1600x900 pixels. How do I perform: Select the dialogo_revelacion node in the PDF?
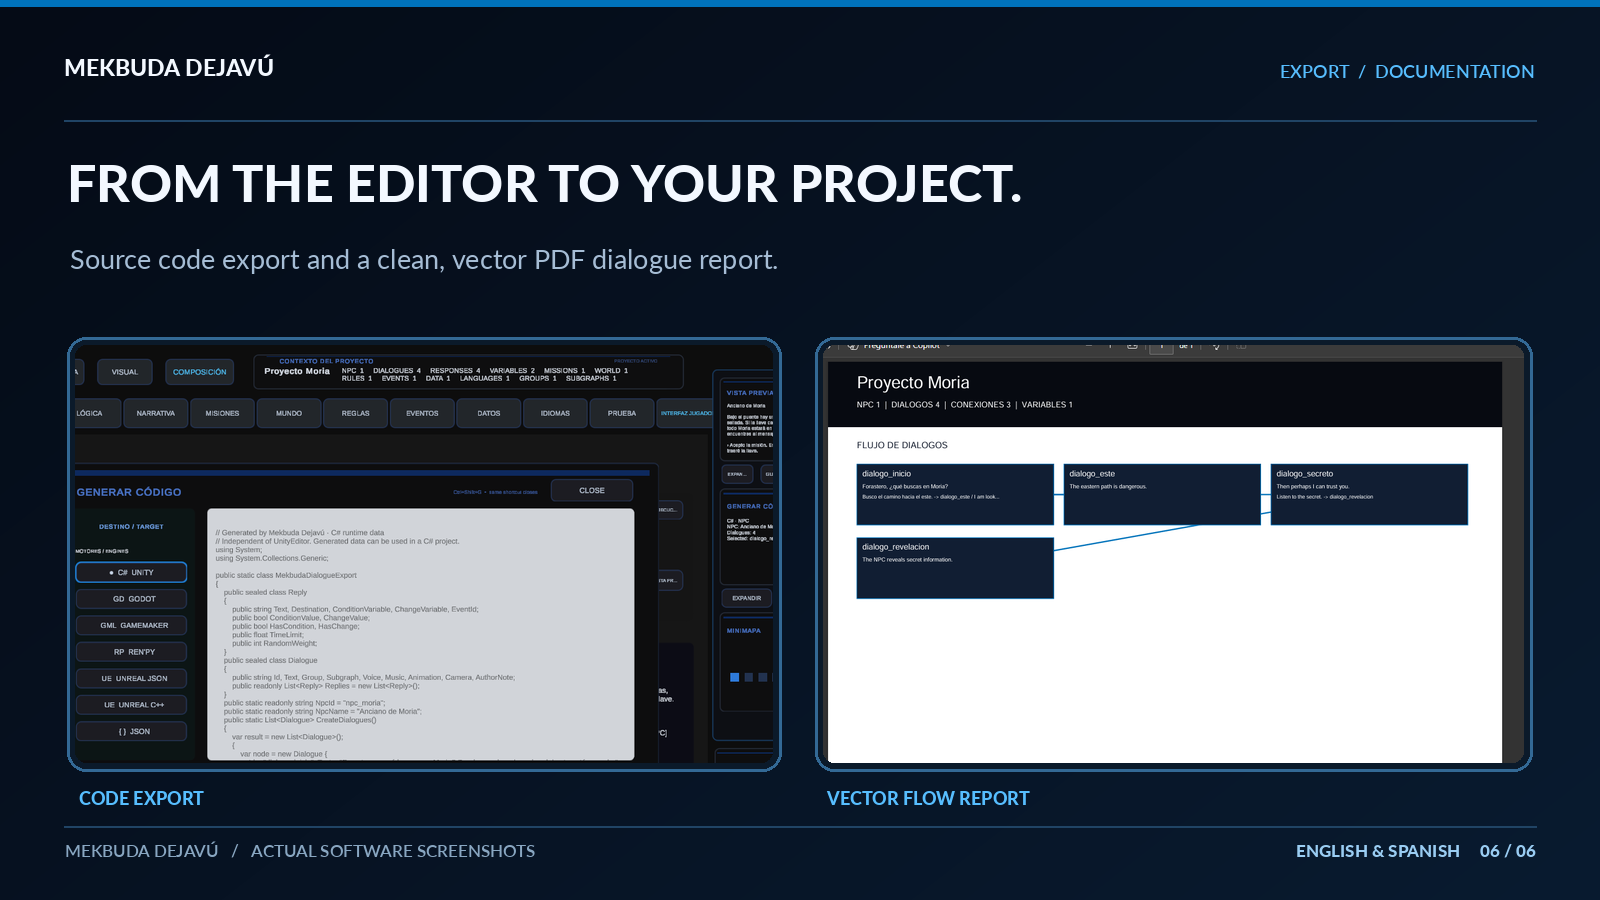tap(955, 568)
